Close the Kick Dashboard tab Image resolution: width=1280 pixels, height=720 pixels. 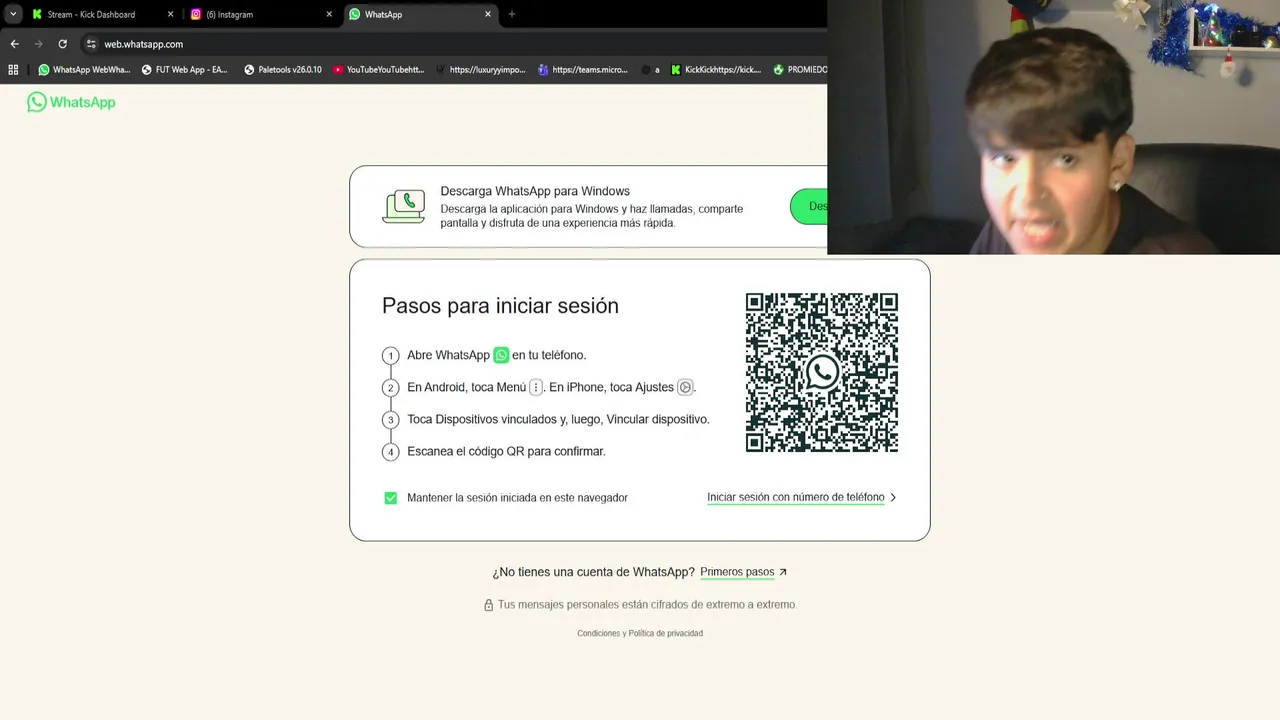click(170, 14)
